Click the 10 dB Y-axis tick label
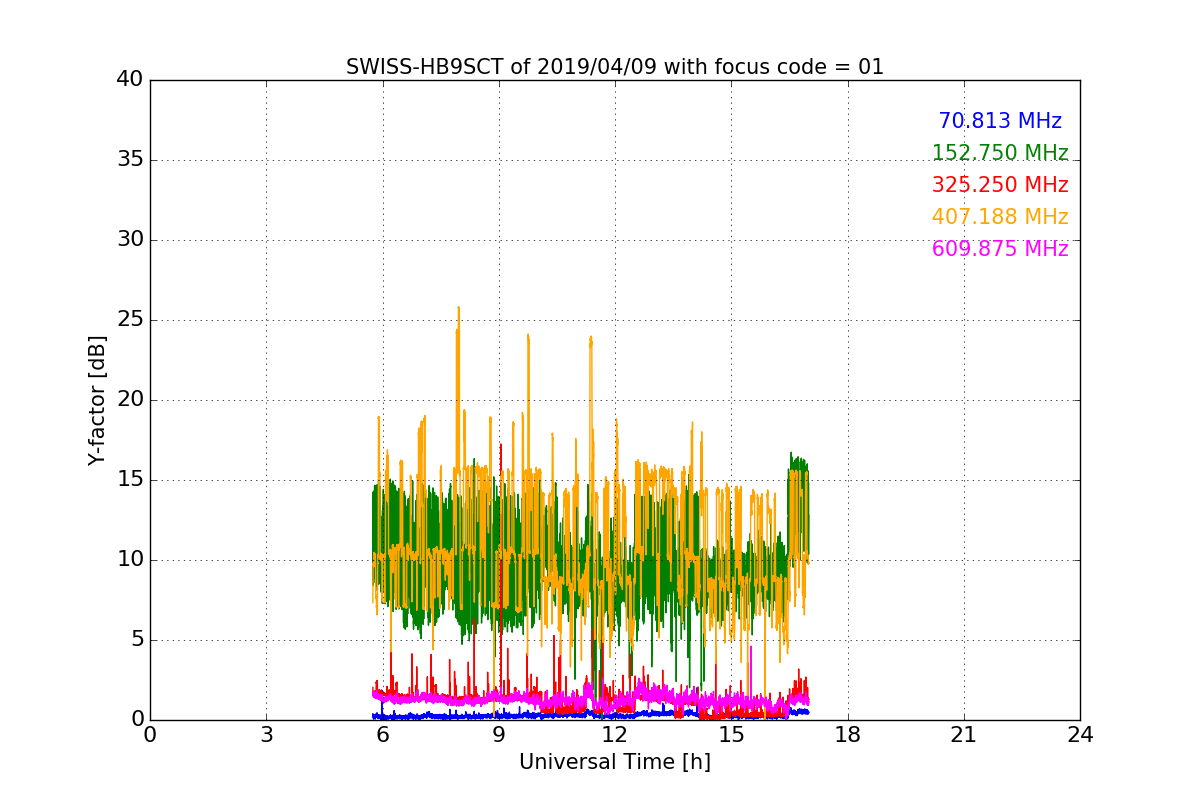The height and width of the screenshot is (800, 1200). pyautogui.click(x=129, y=560)
